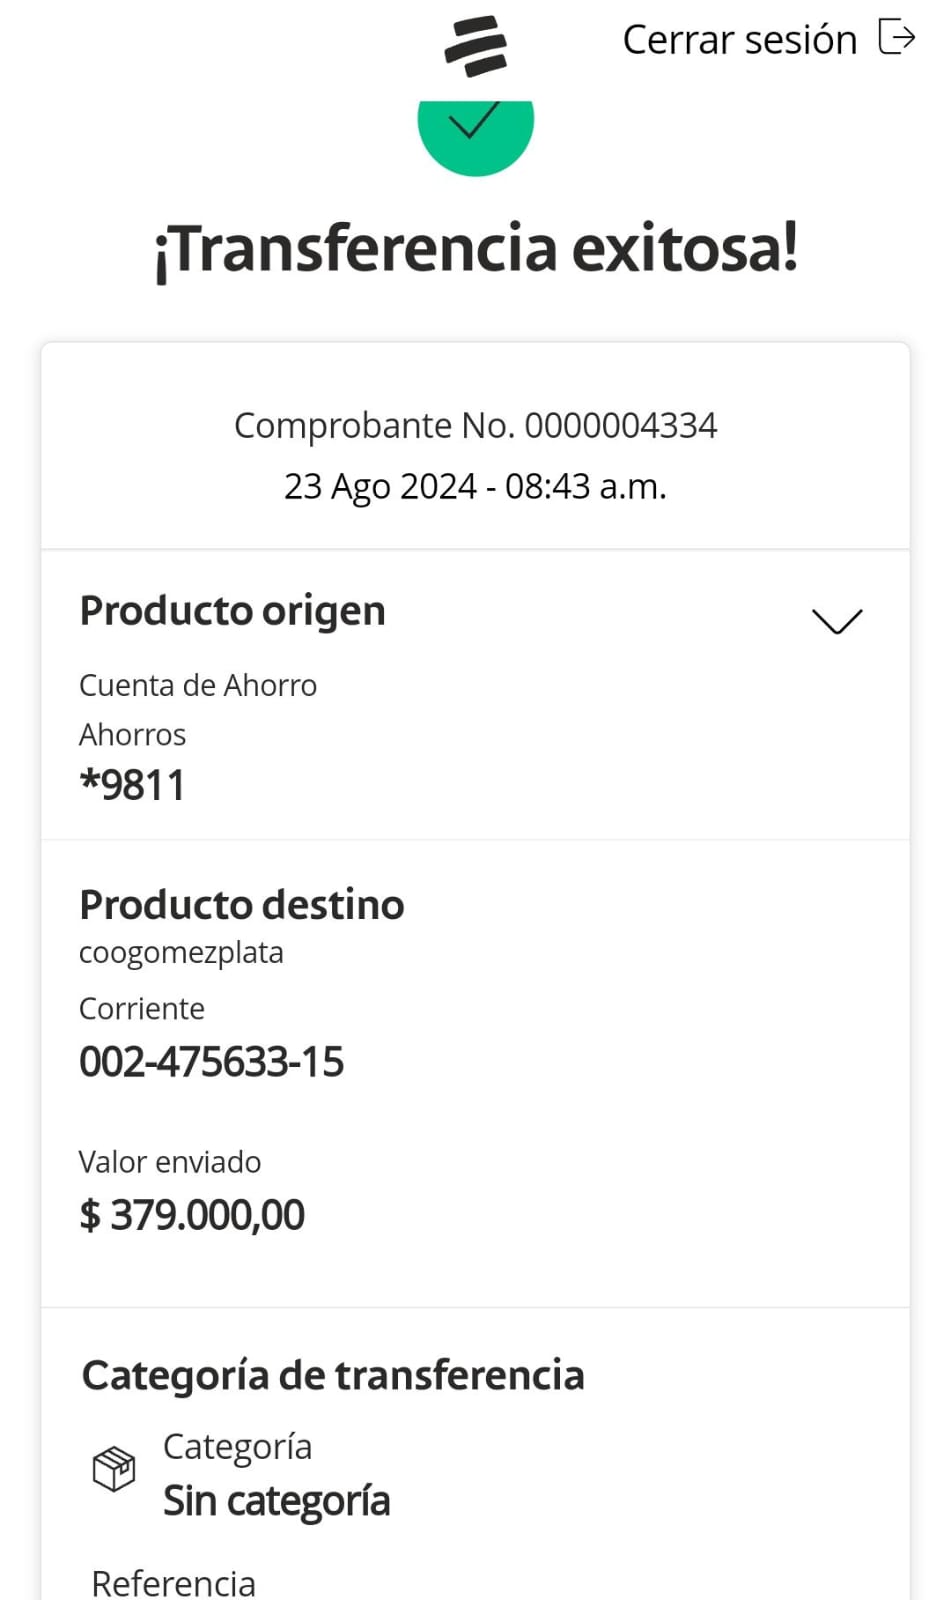This screenshot has width=951, height=1600.
Task: Click the Producto origen heading
Action: [232, 611]
